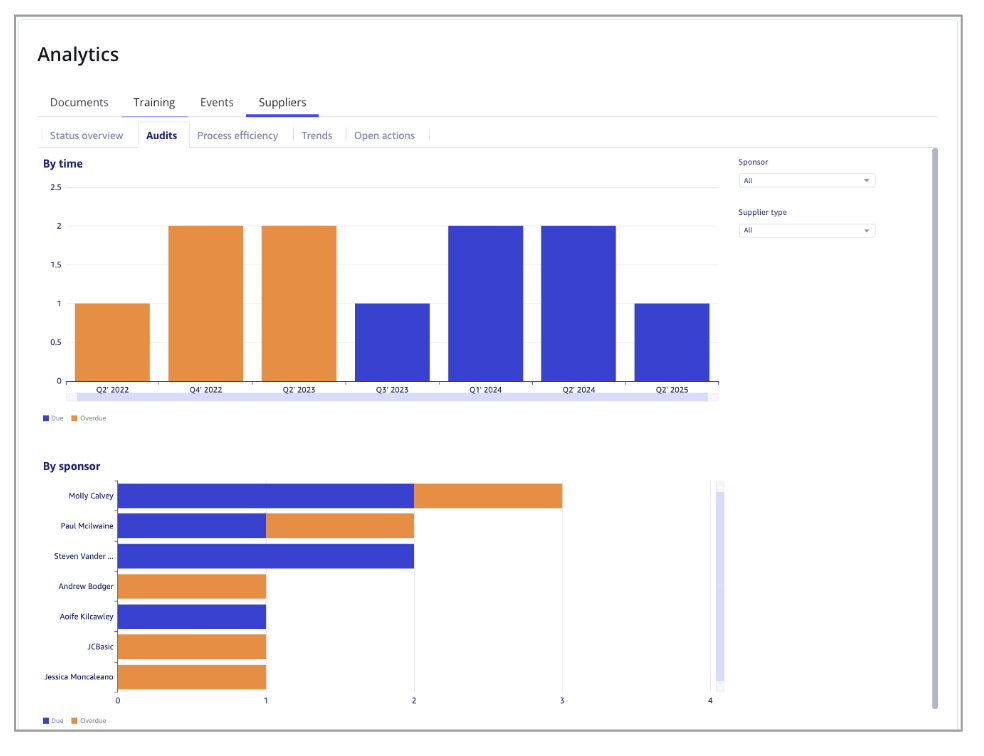
Task: Select the Suppliers tab
Action: pos(282,103)
